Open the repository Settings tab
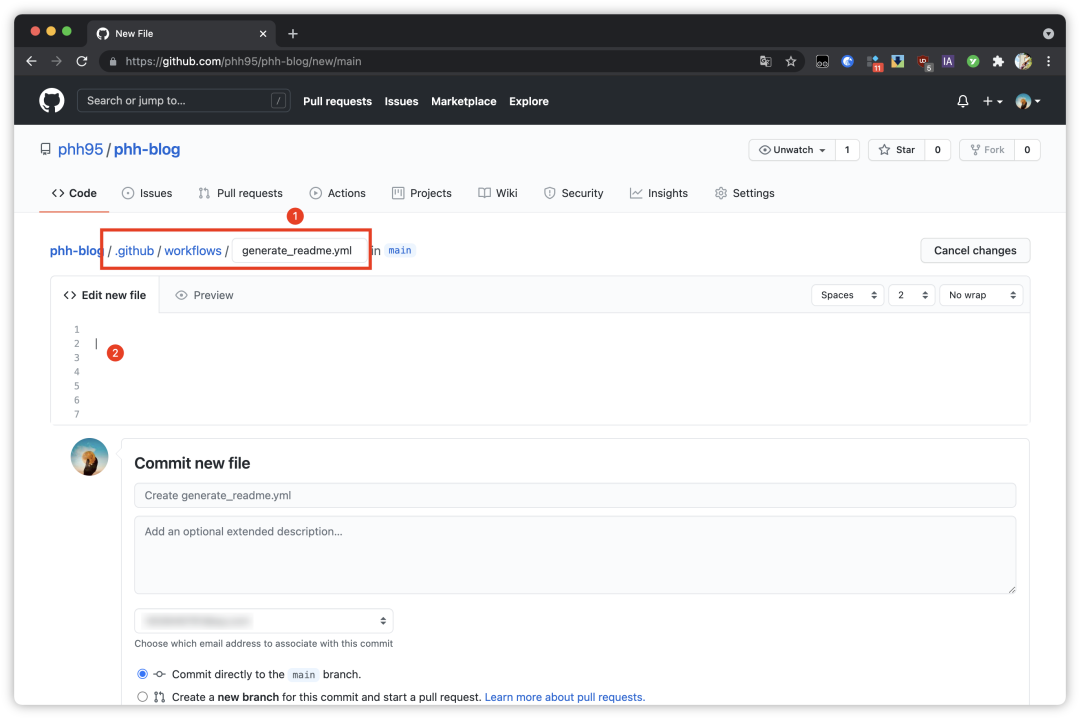1080x719 pixels. (744, 193)
